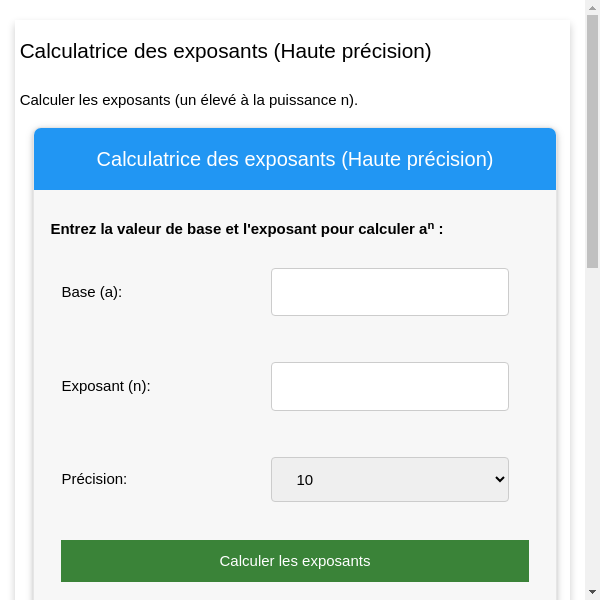This screenshot has width=600, height=600.
Task: Click the scrollbar down arrow
Action: (592, 592)
